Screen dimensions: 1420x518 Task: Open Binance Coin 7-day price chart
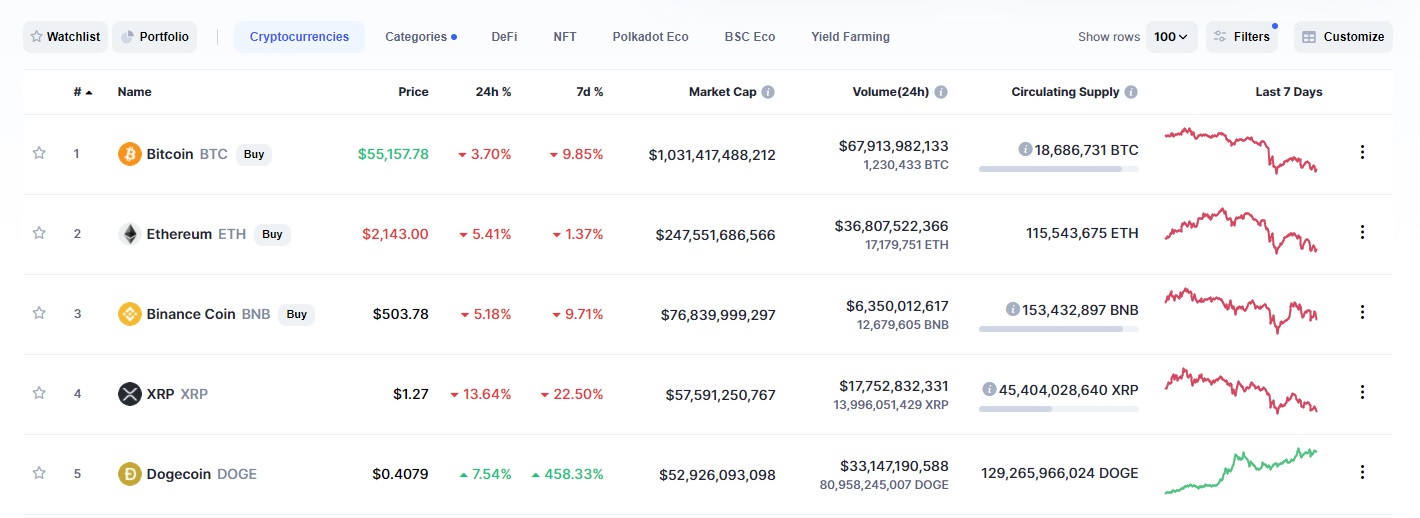[1241, 310]
